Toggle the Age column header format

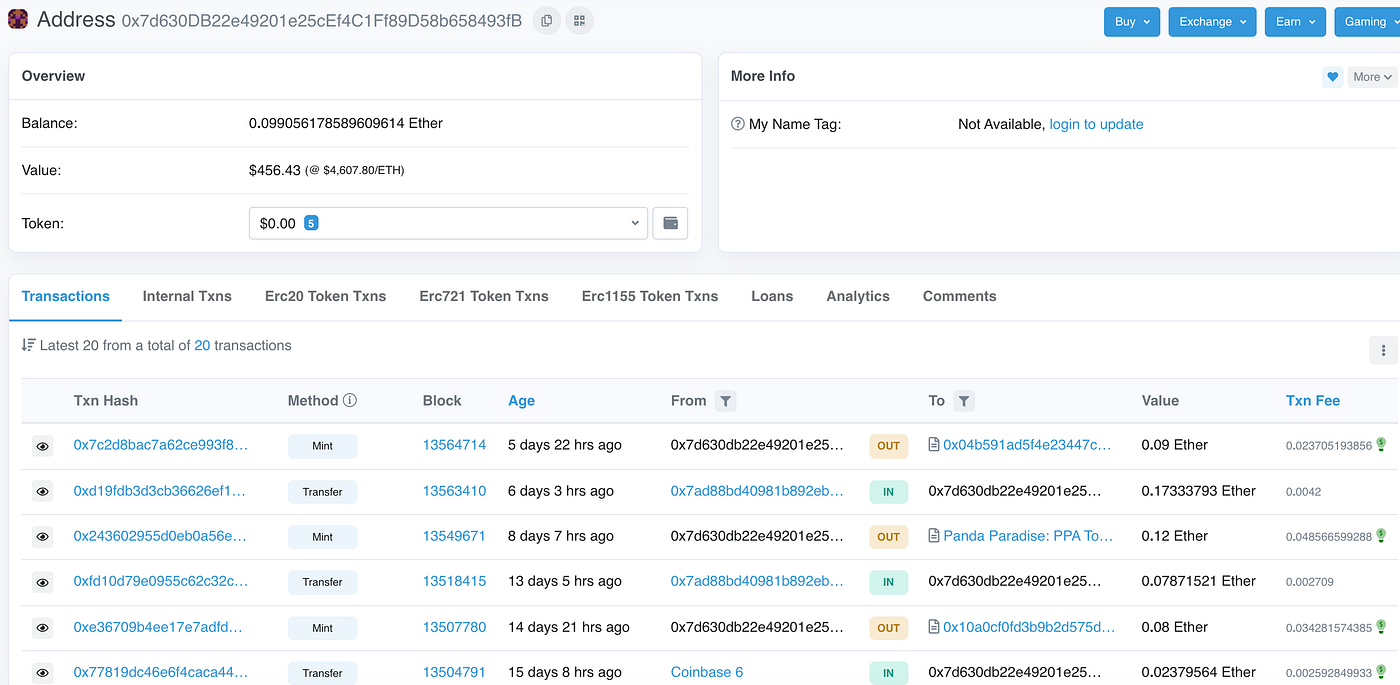point(521,401)
